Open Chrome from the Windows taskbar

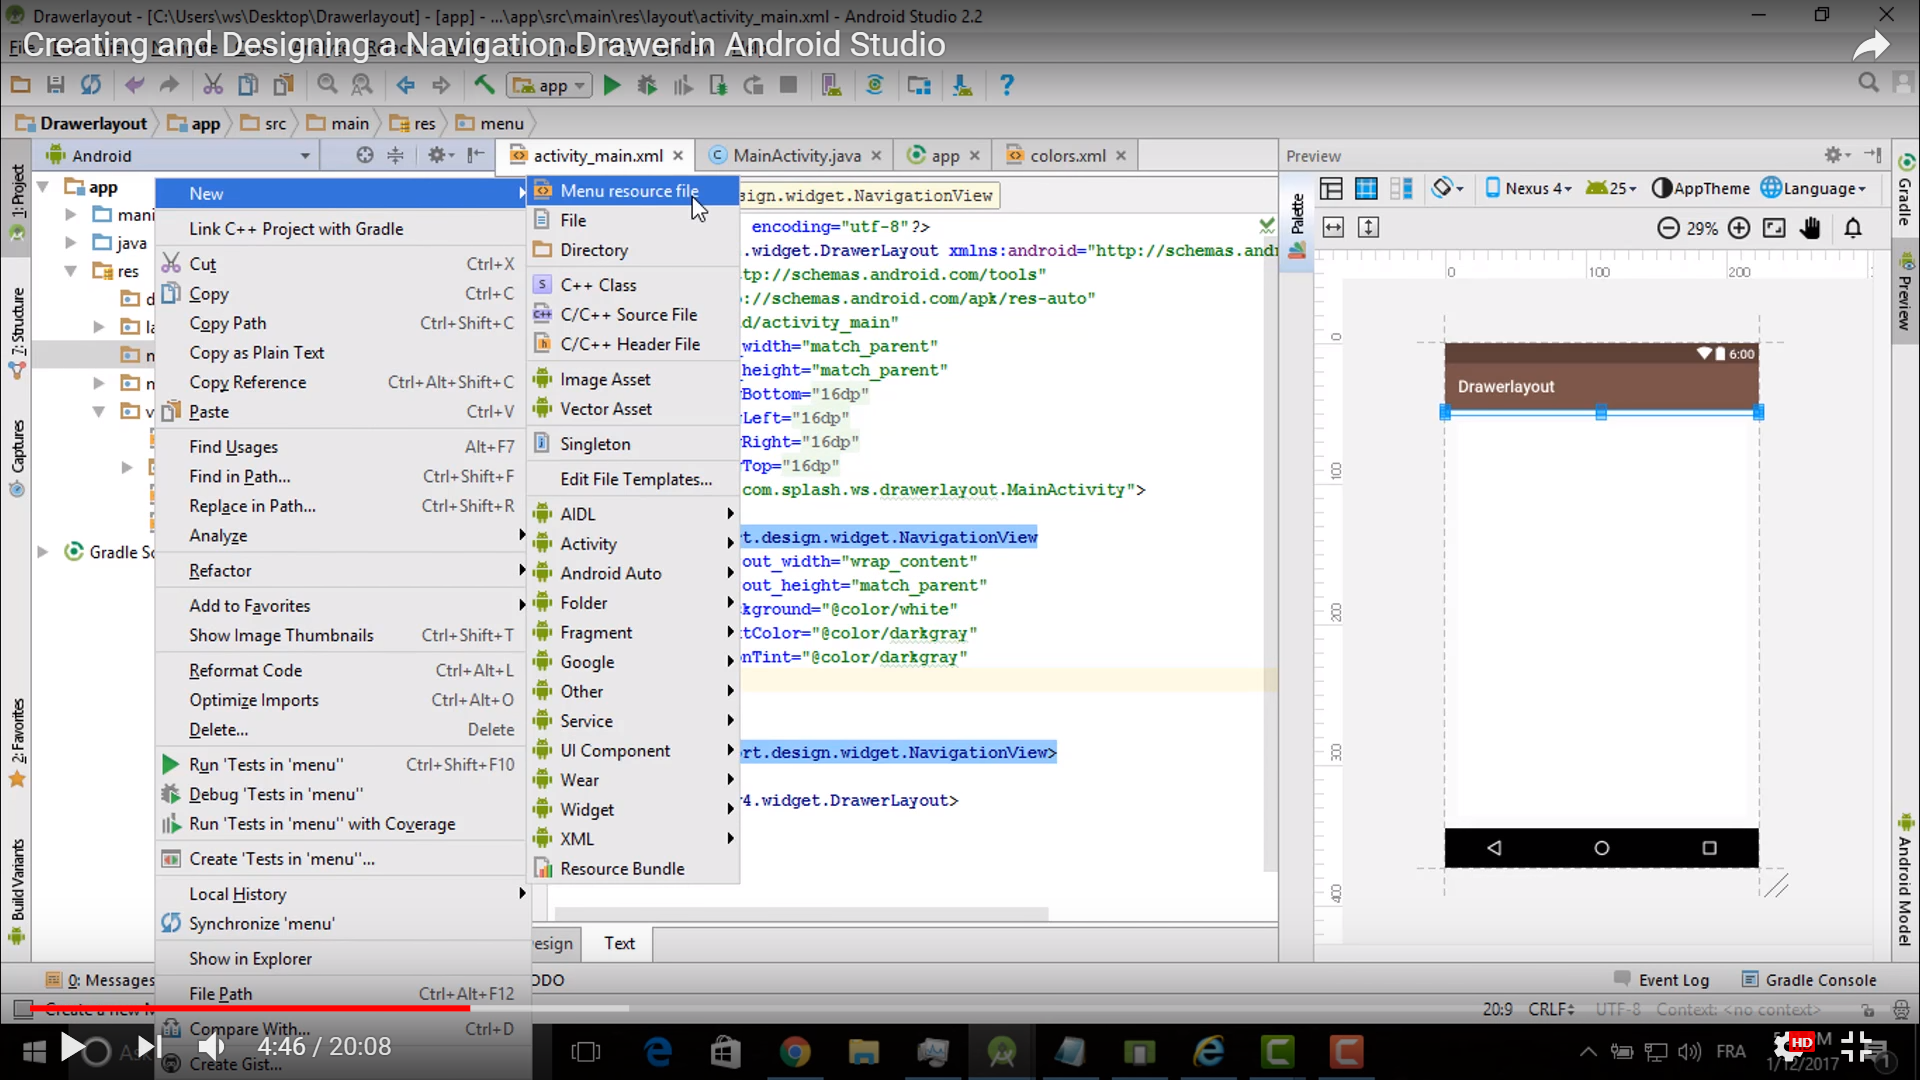795,1052
